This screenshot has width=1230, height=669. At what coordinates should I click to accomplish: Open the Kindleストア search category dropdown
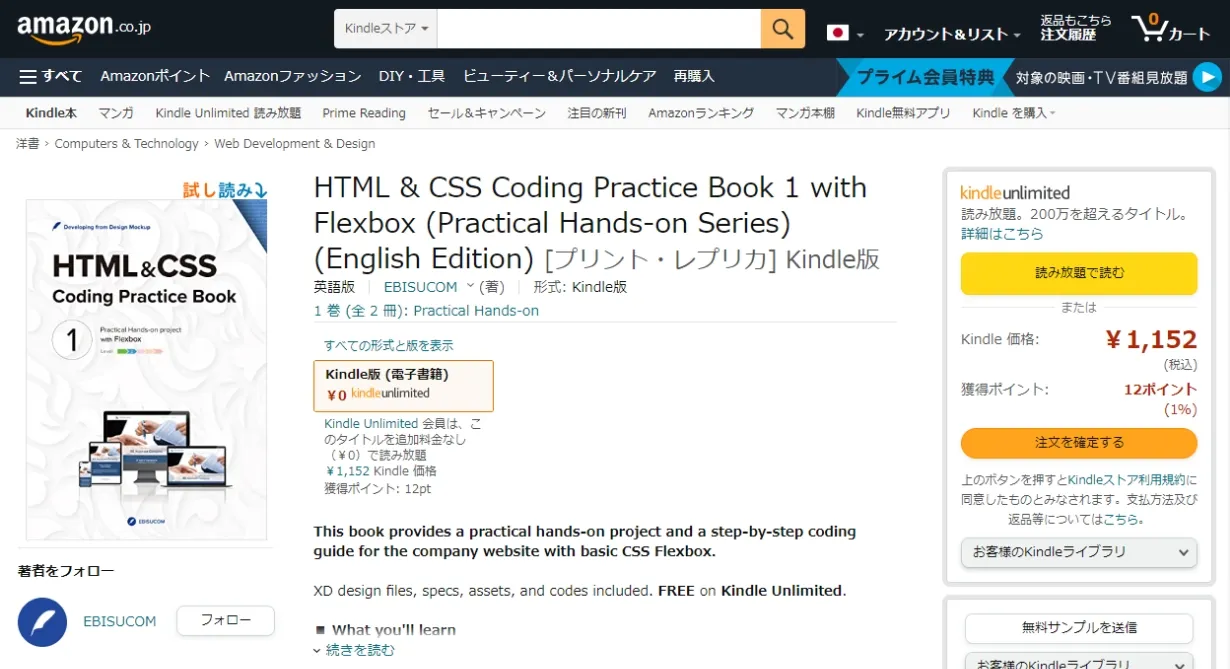click(386, 29)
